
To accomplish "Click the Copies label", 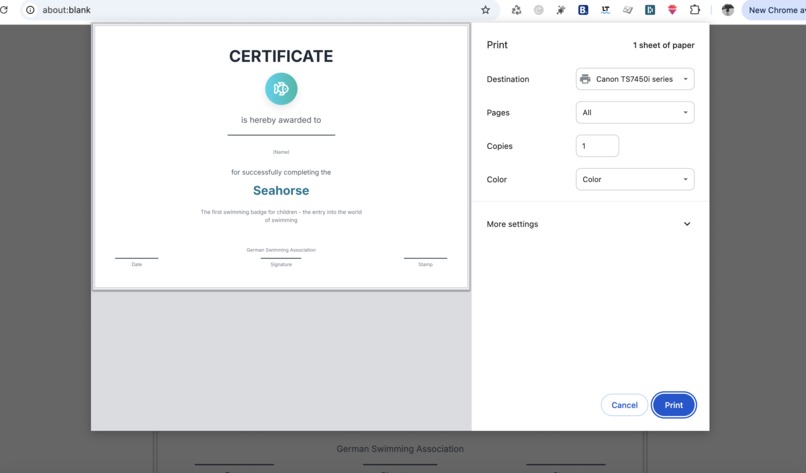I will pos(500,146).
